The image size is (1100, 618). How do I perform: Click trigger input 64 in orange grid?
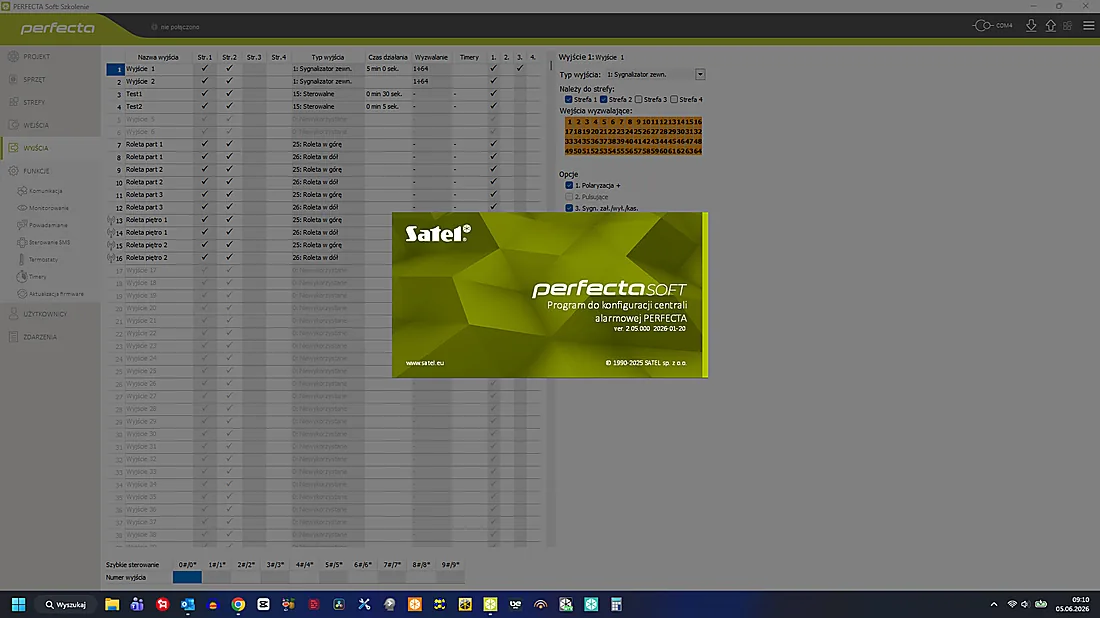(697, 152)
